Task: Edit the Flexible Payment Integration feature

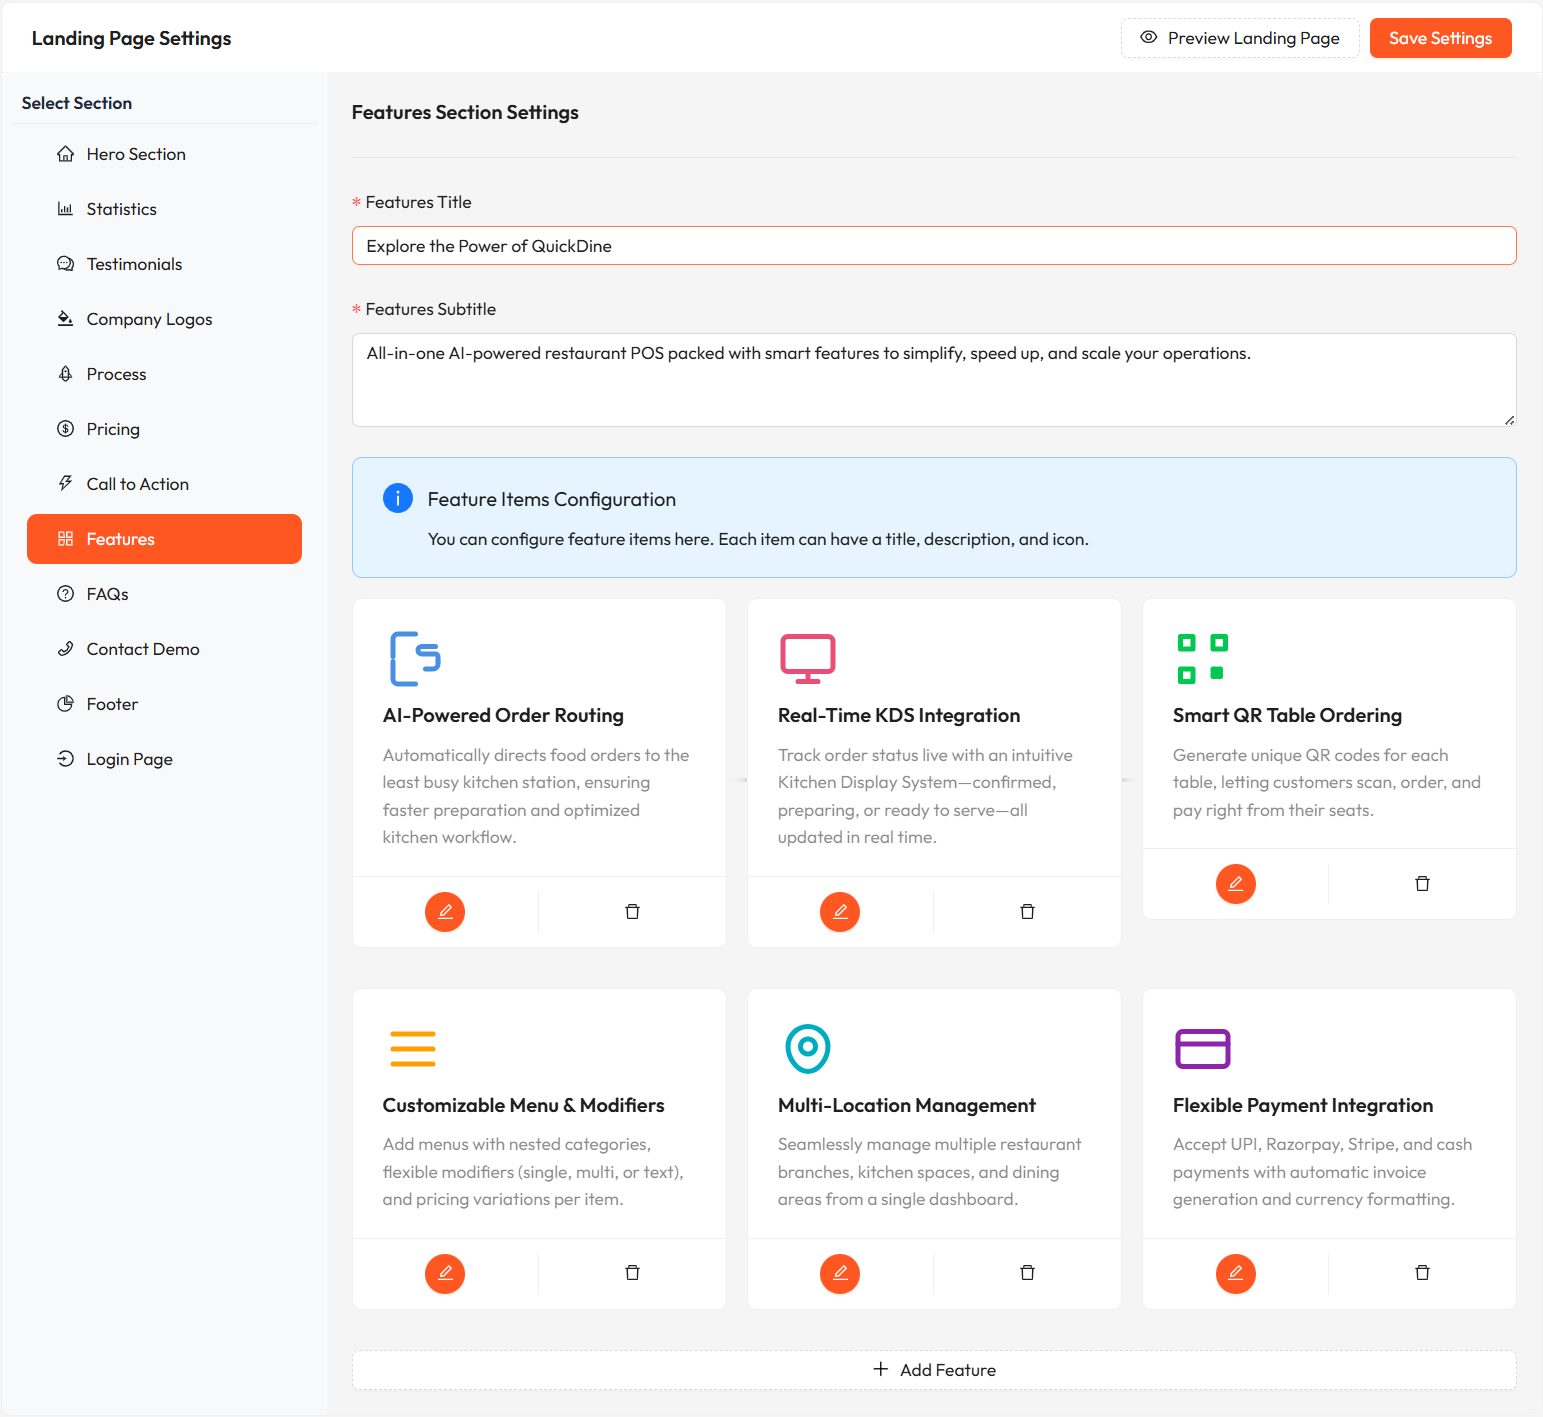Action: (x=1236, y=1274)
